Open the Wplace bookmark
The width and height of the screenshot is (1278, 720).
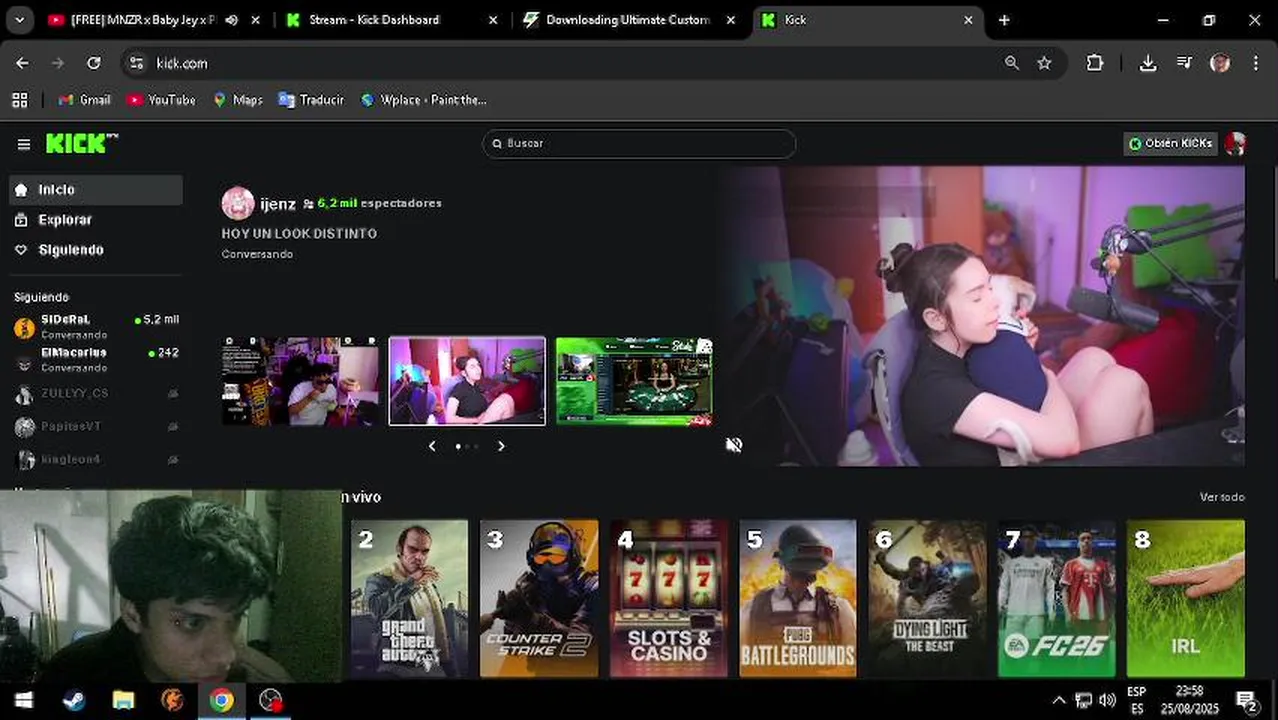pos(423,100)
